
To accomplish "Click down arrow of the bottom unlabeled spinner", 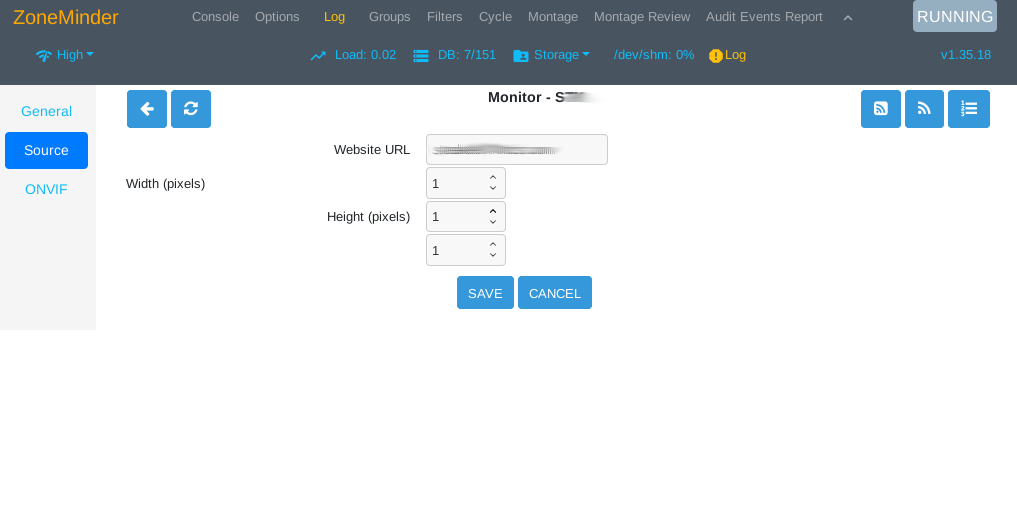I will [x=493, y=255].
